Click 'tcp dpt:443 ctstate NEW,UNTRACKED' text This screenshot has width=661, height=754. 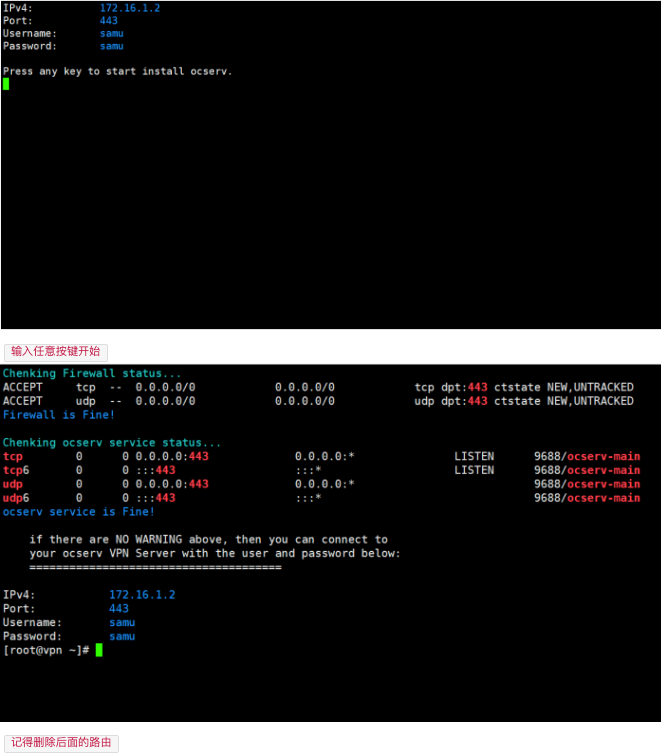[524, 387]
